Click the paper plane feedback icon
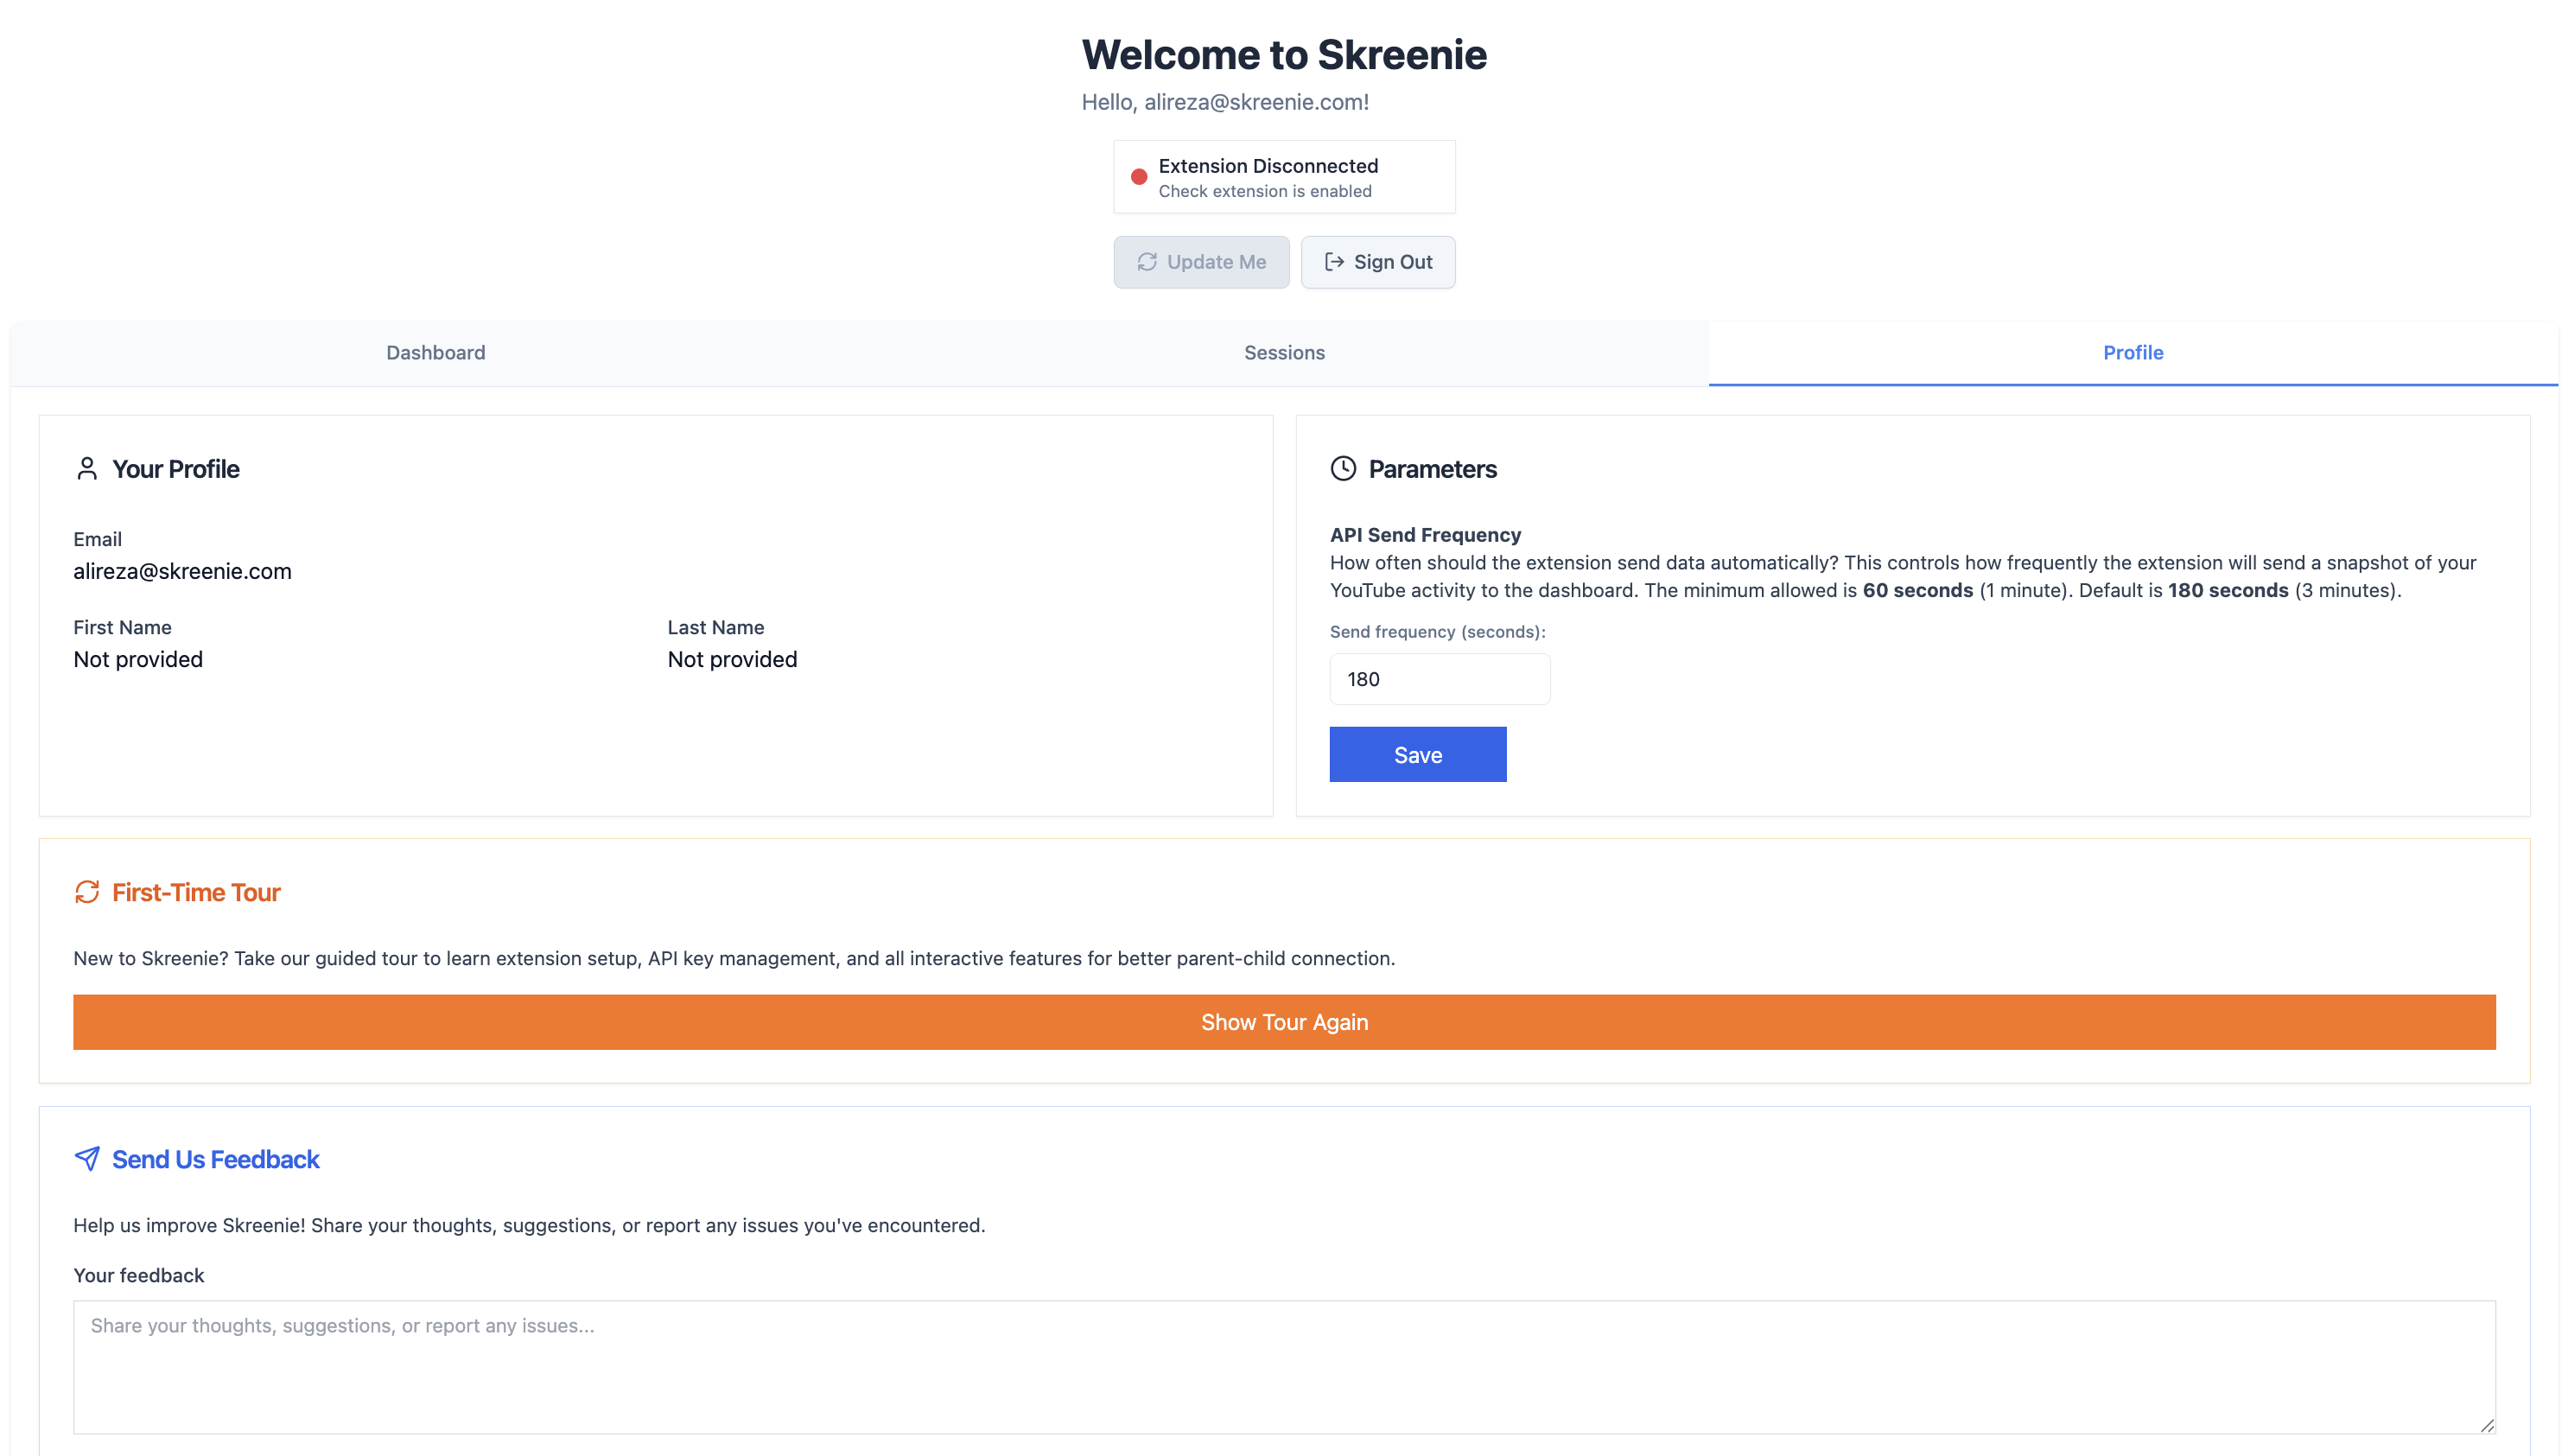This screenshot has width=2568, height=1456. pos(87,1159)
